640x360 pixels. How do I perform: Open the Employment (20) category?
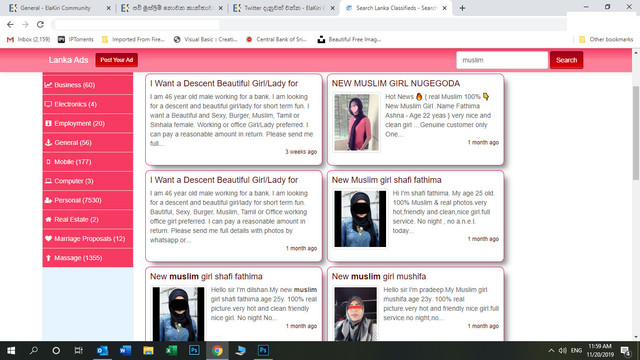88,123
